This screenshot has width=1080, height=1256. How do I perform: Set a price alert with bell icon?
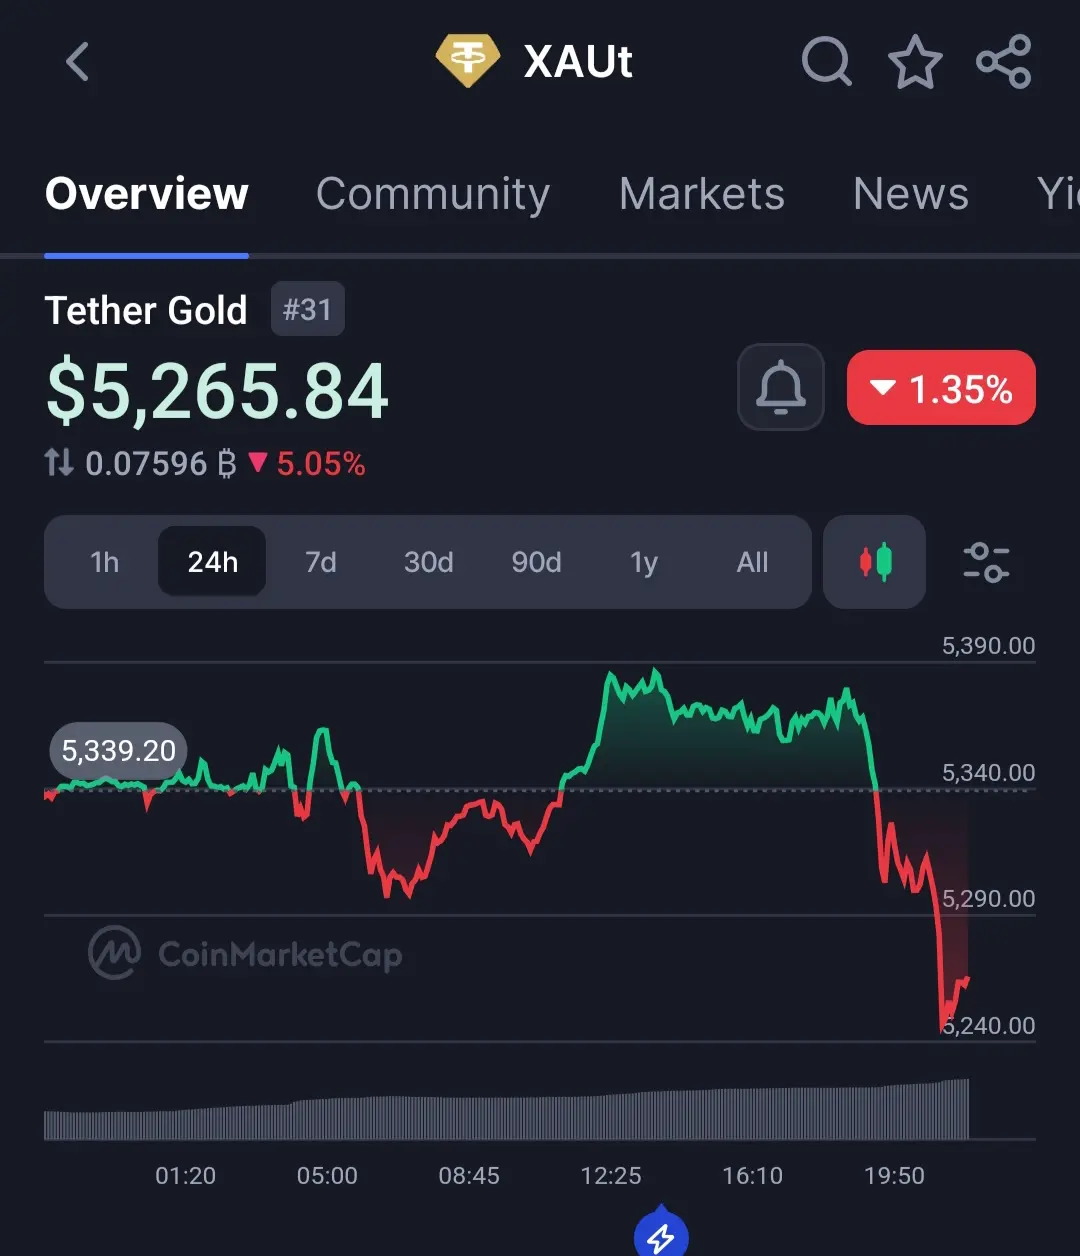click(781, 388)
